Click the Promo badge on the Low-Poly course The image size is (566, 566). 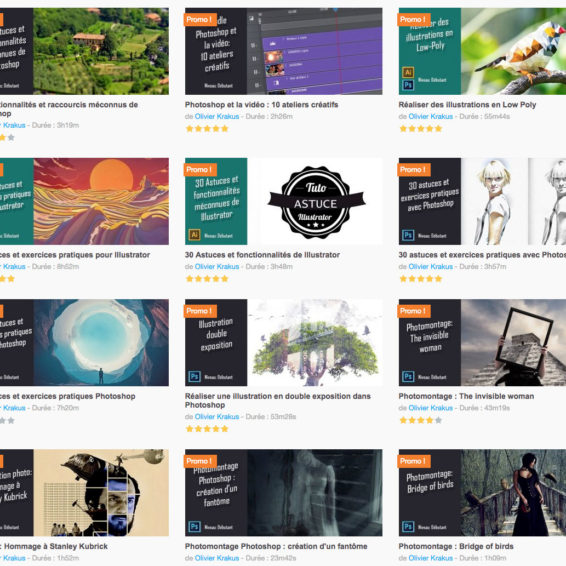[414, 19]
